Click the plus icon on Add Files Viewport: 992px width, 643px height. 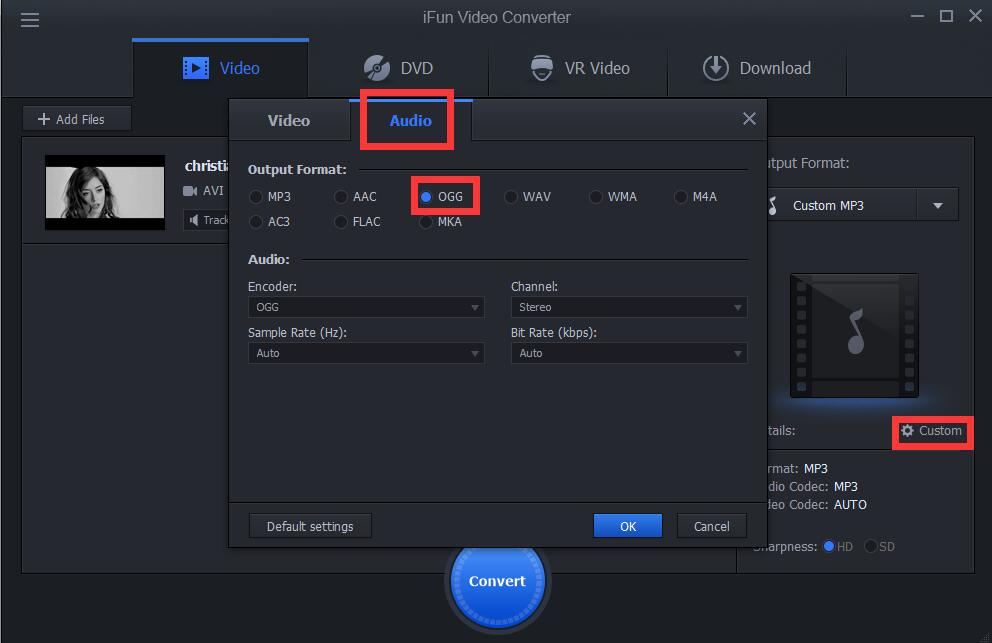tap(44, 119)
